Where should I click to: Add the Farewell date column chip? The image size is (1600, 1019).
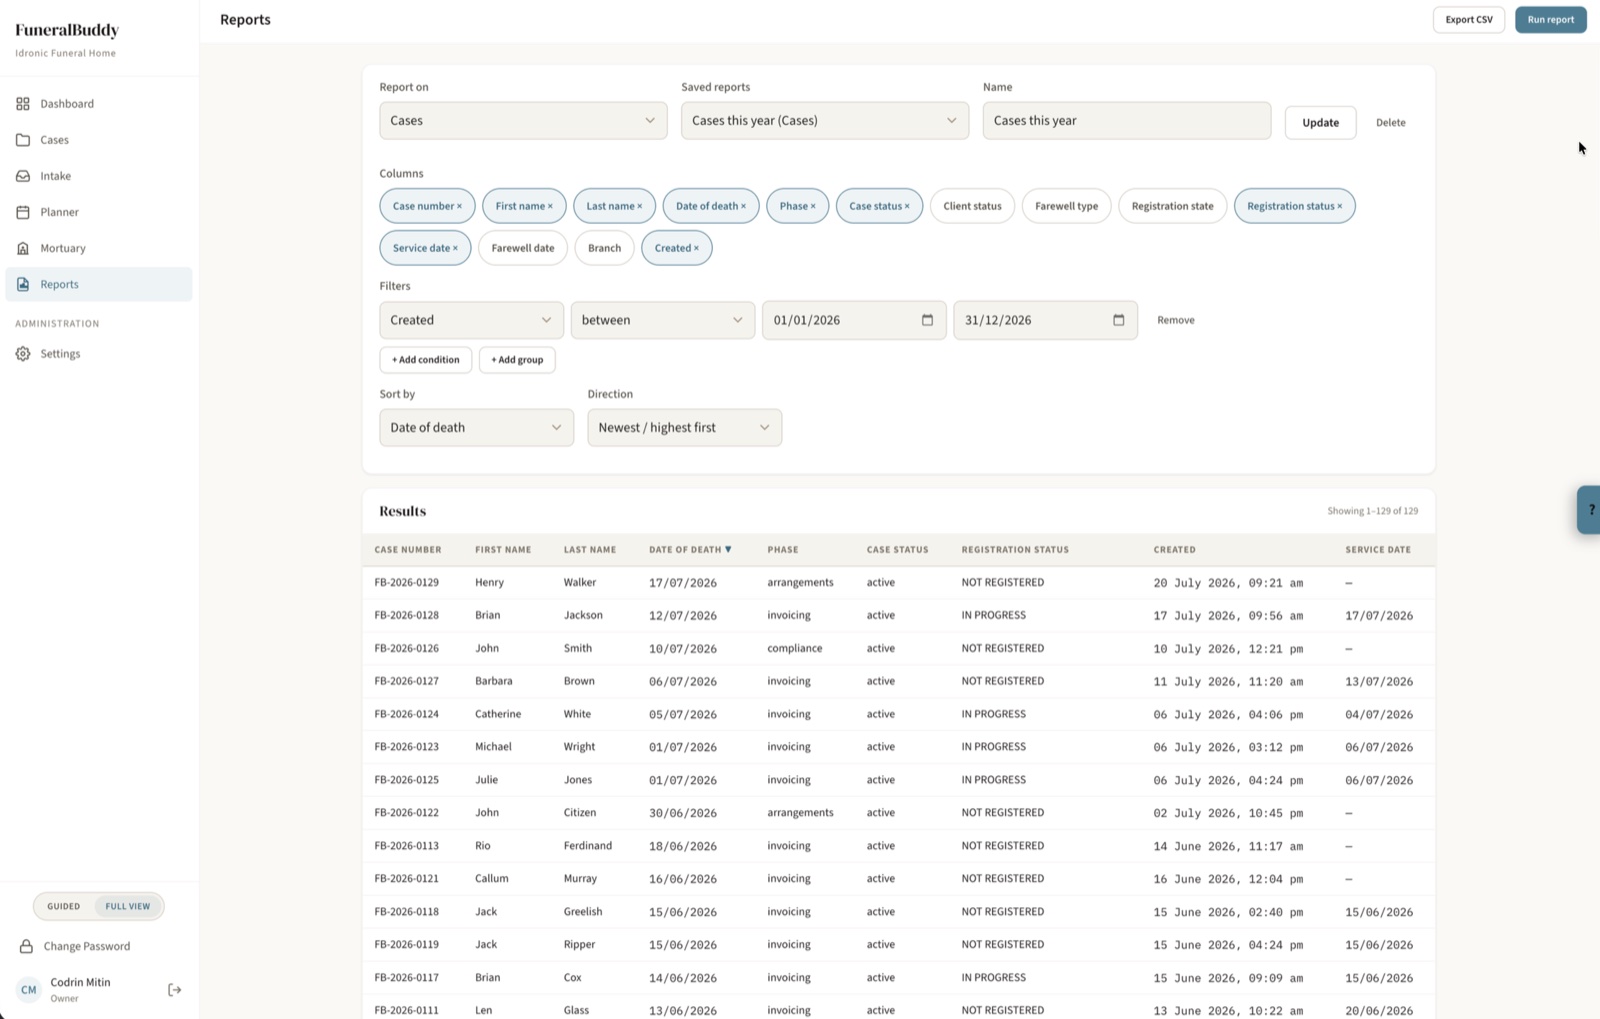pos(523,248)
